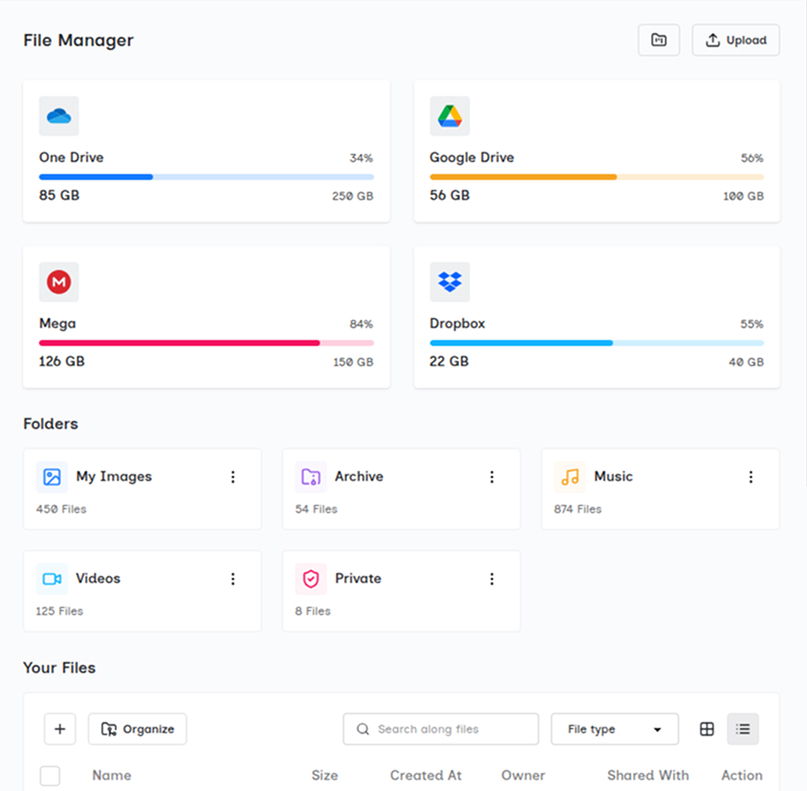Sort files by Name column header
807x791 pixels.
(x=111, y=775)
